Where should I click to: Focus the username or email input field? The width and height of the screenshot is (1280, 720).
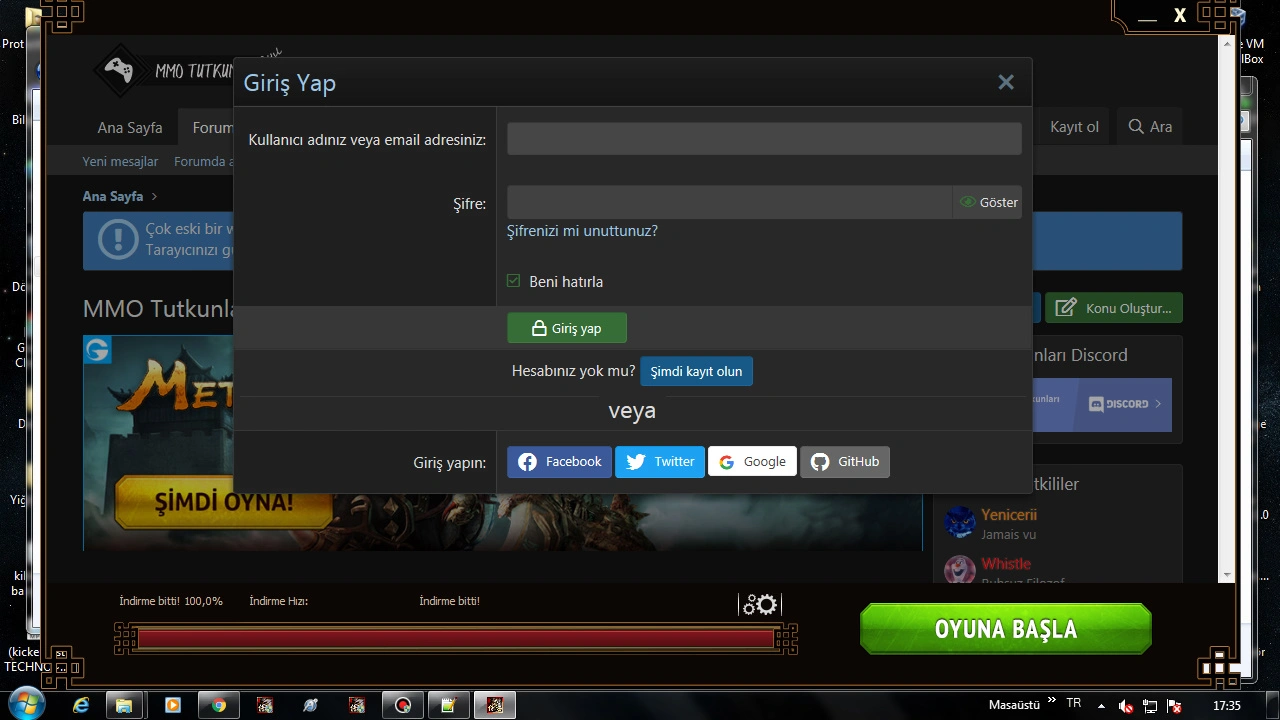[x=764, y=139]
